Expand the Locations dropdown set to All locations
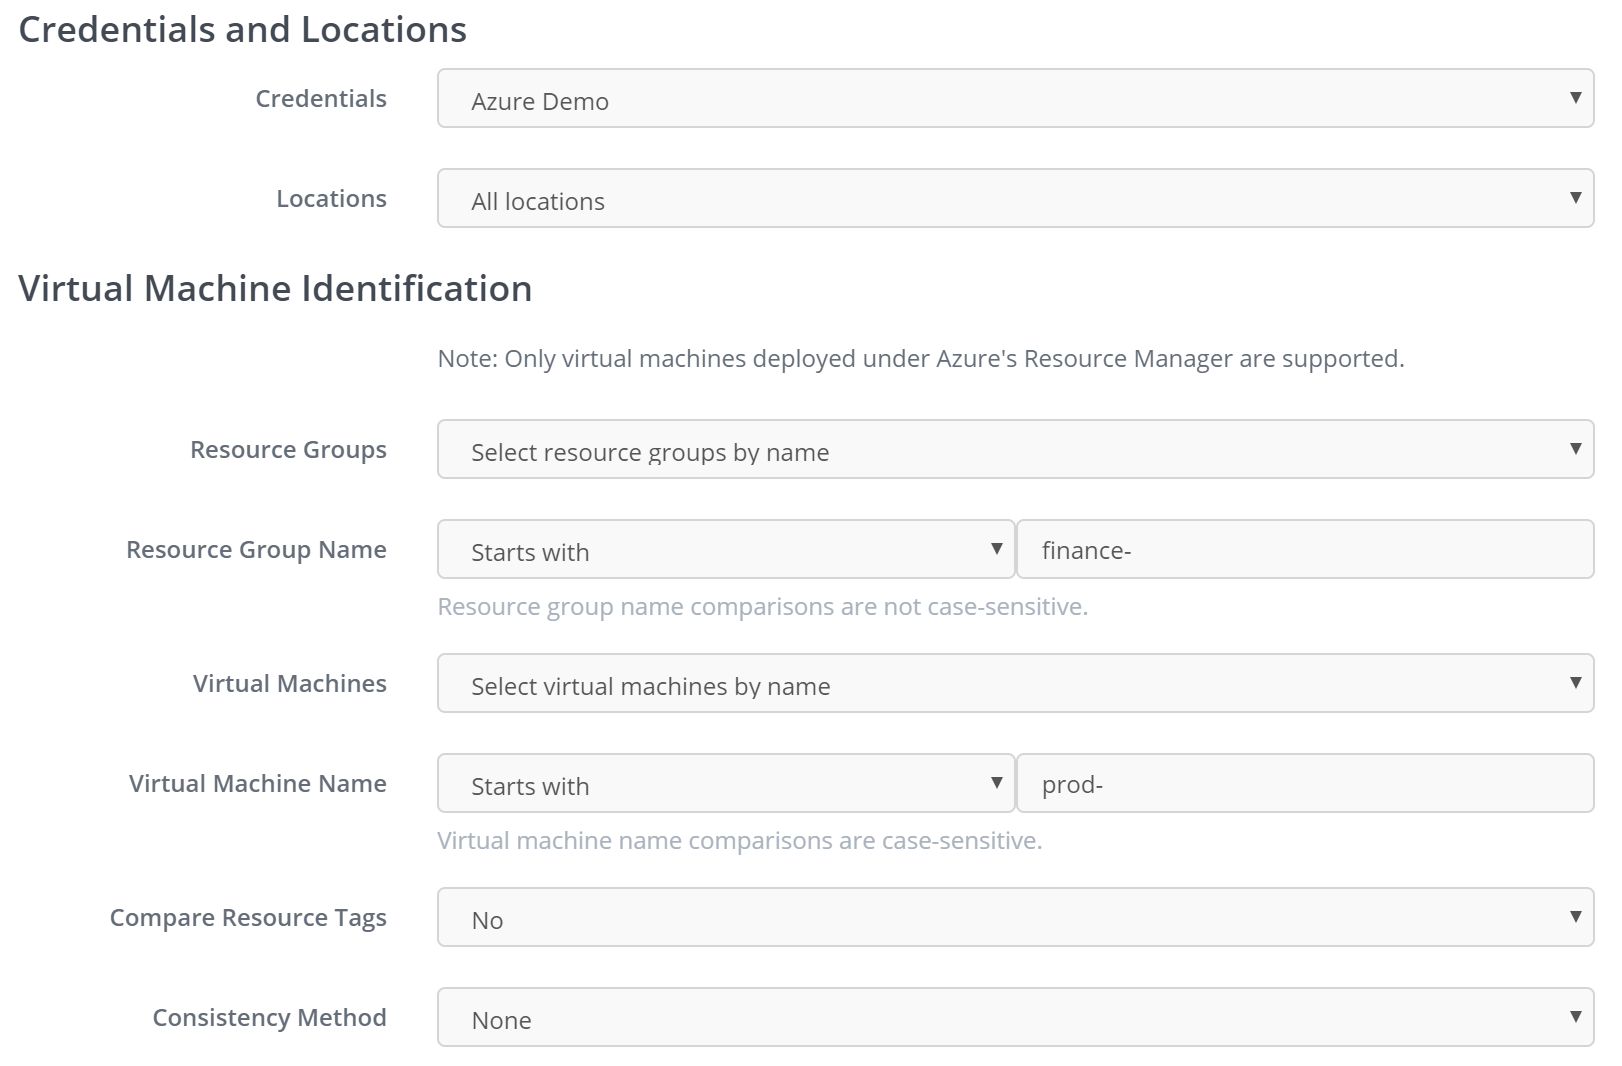The height and width of the screenshot is (1066, 1622). pos(1014,199)
